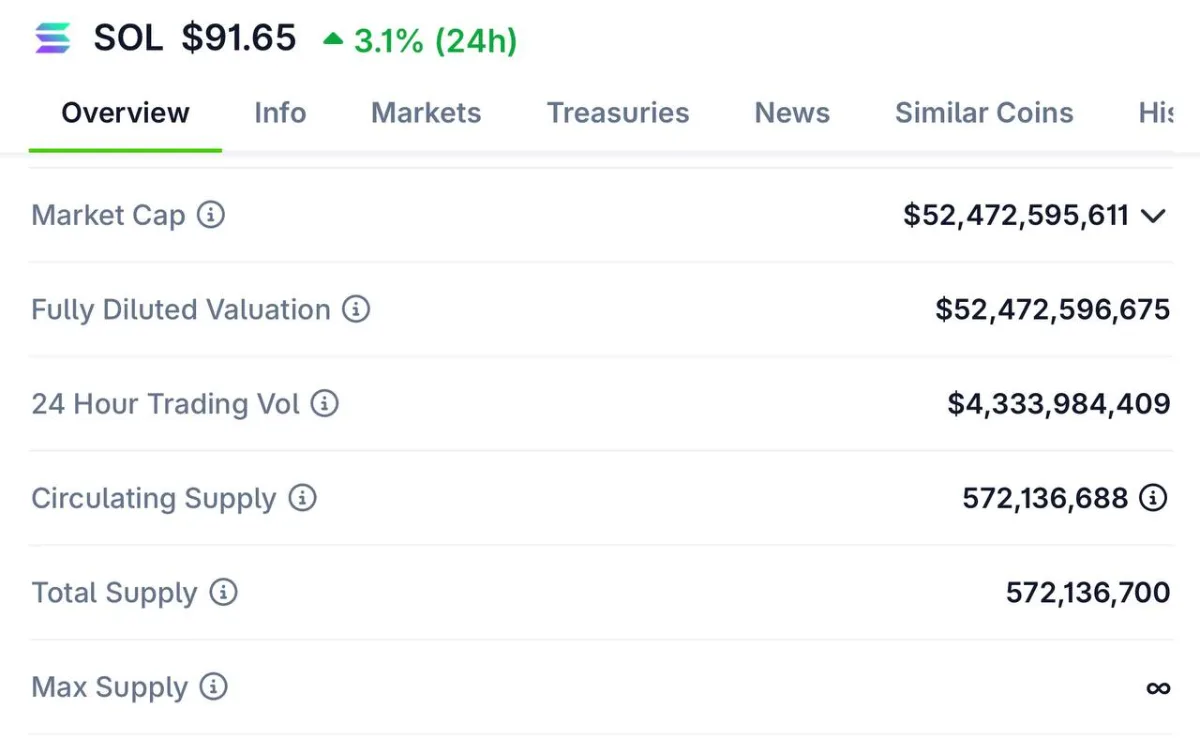Click info icon next to 24 Hour Trading Vol
Screen dimensions: 1200x753
325,404
